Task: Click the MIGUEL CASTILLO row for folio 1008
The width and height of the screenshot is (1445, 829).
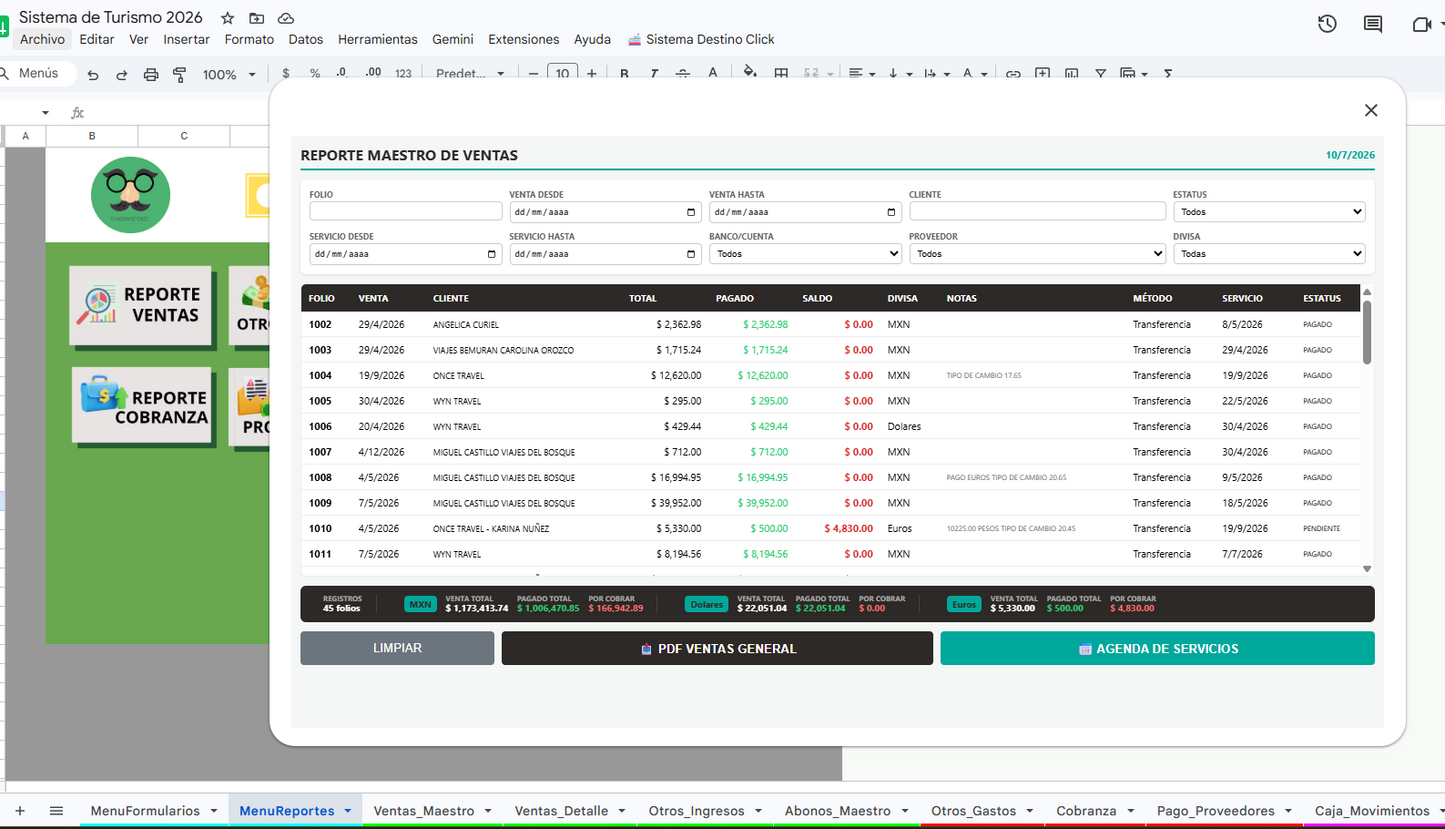Action: point(830,477)
